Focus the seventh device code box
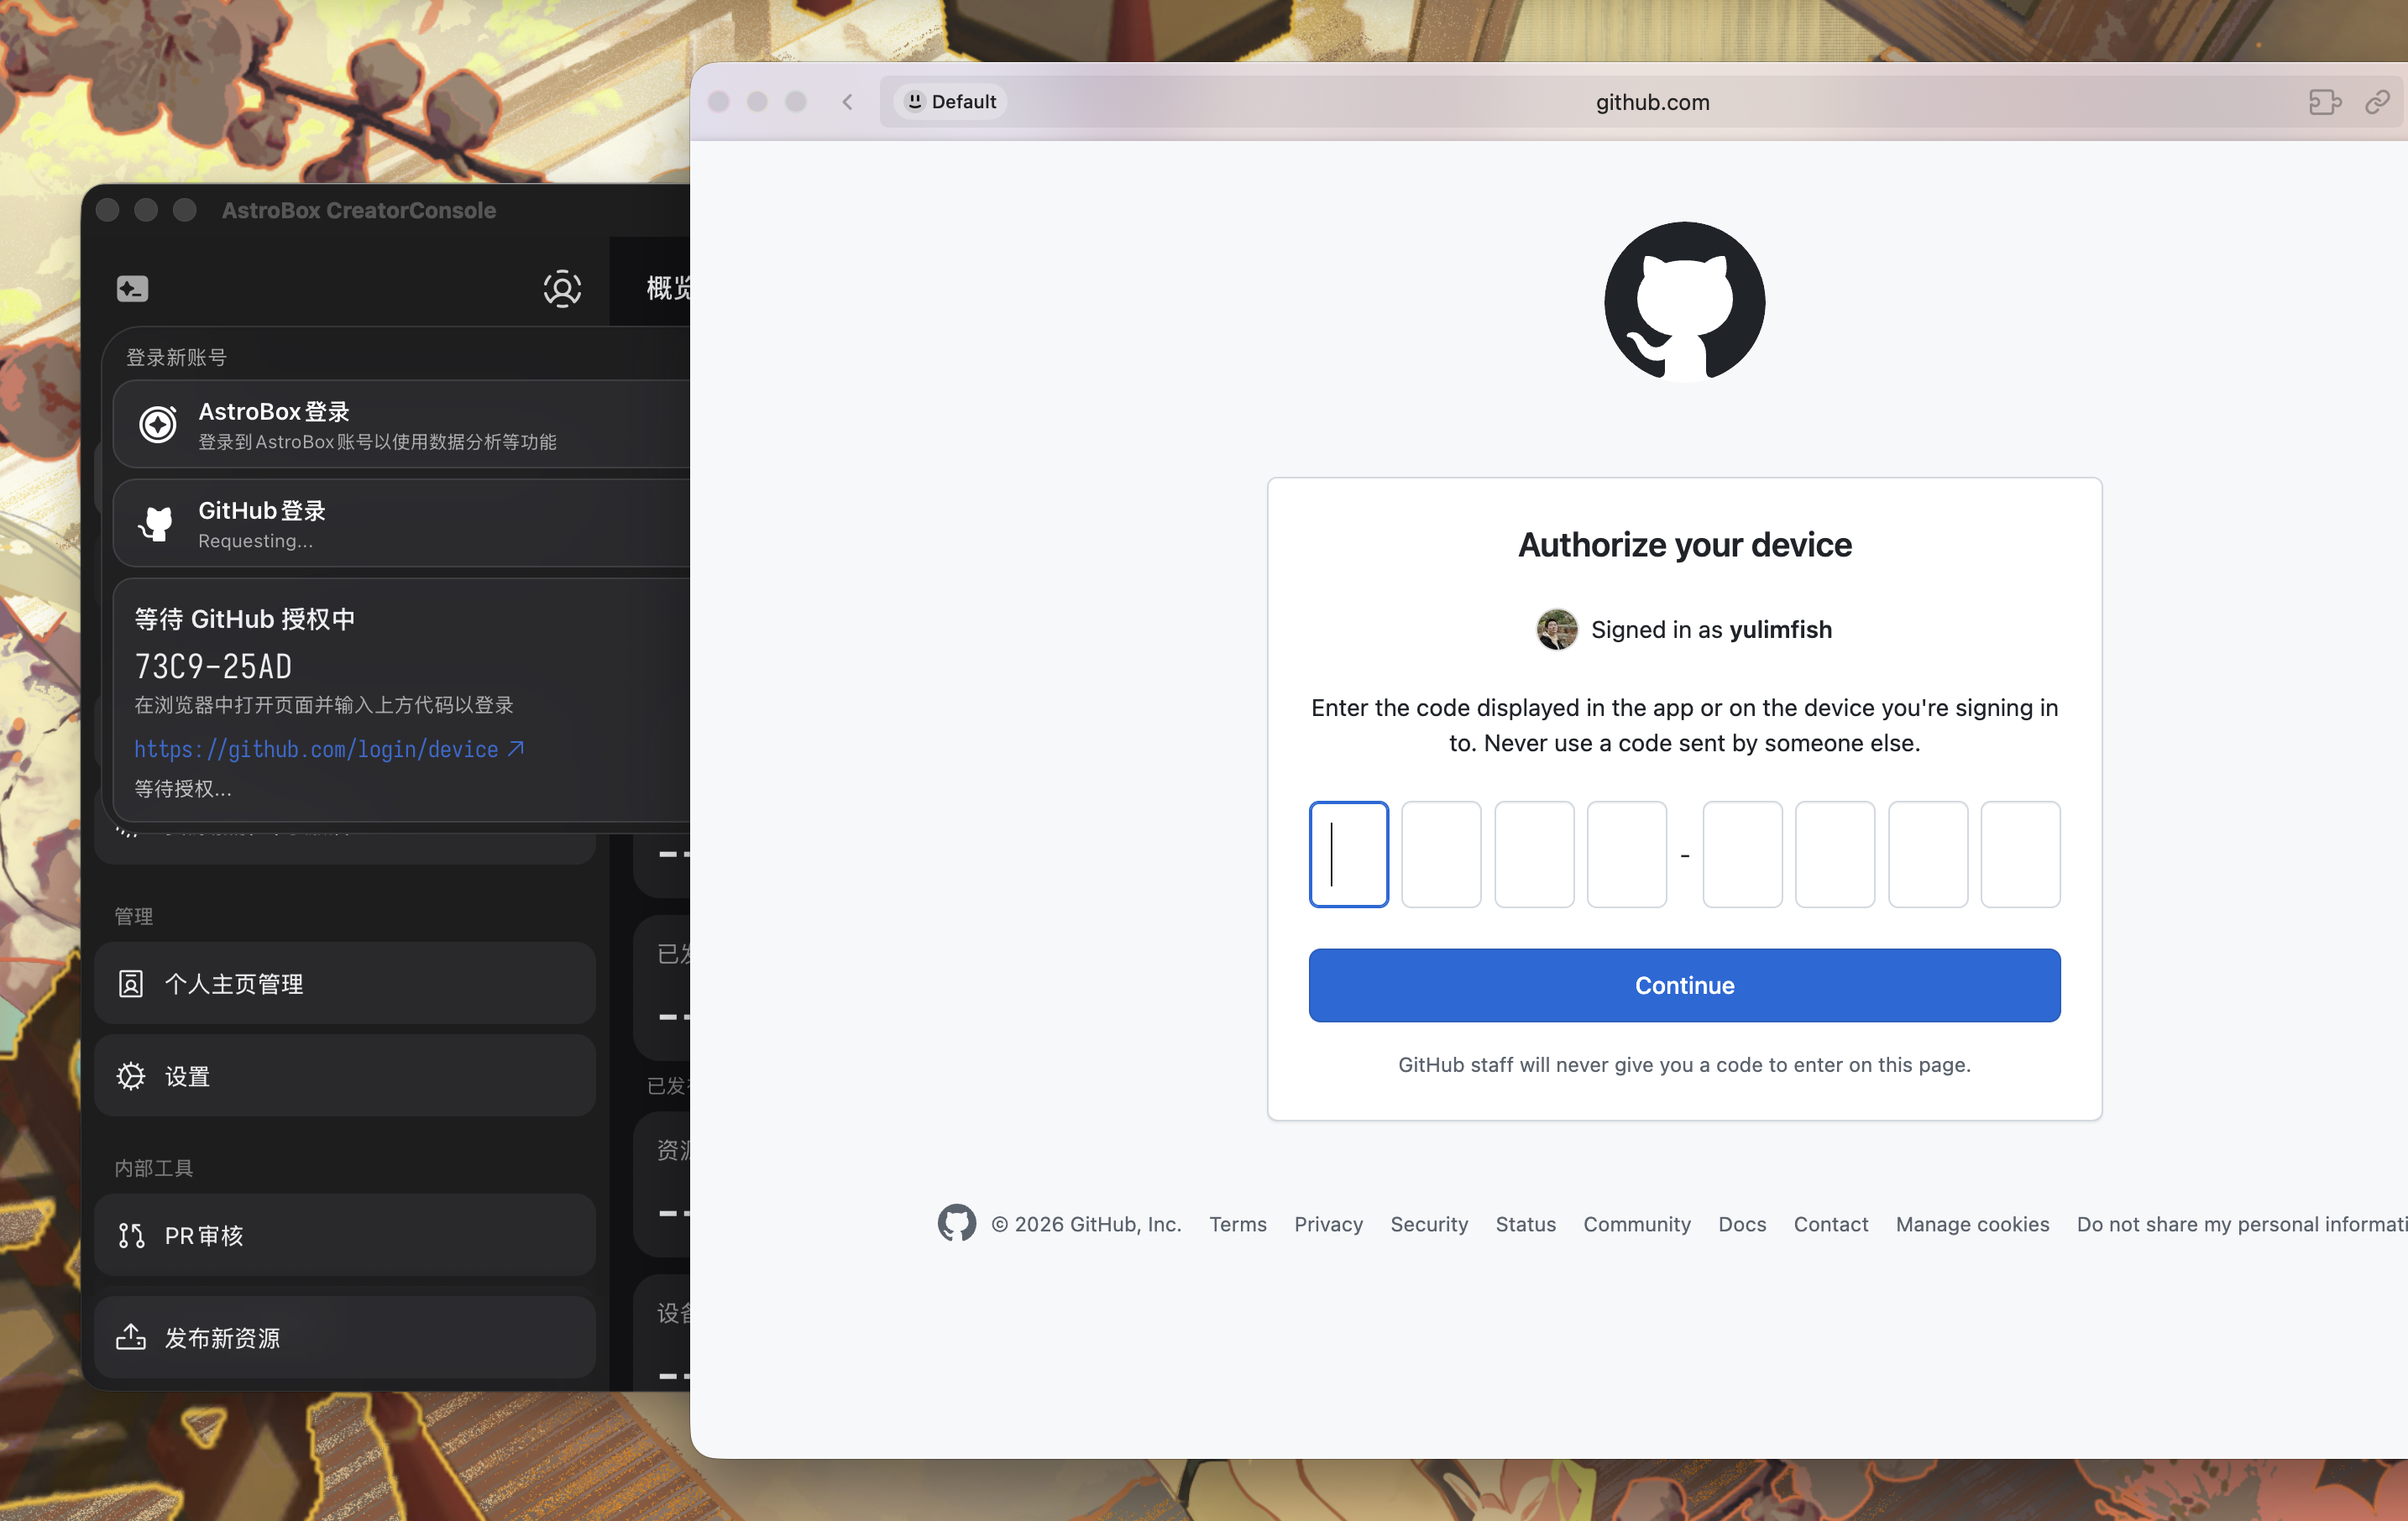 tap(1928, 854)
